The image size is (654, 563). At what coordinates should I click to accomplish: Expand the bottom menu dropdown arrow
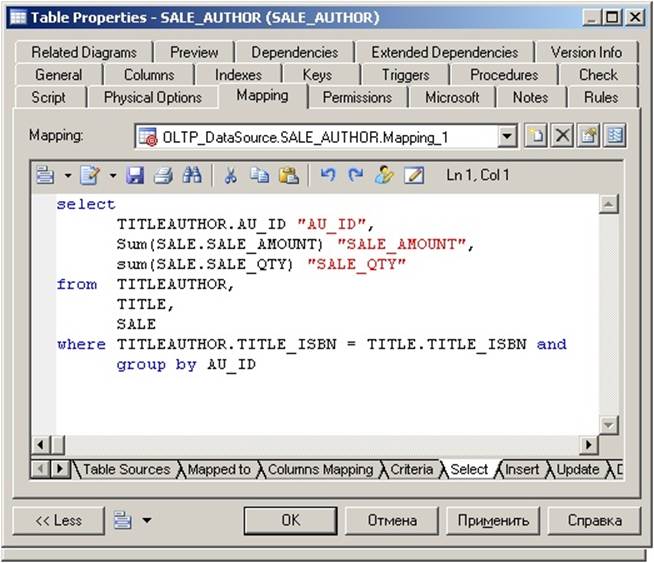point(147,520)
